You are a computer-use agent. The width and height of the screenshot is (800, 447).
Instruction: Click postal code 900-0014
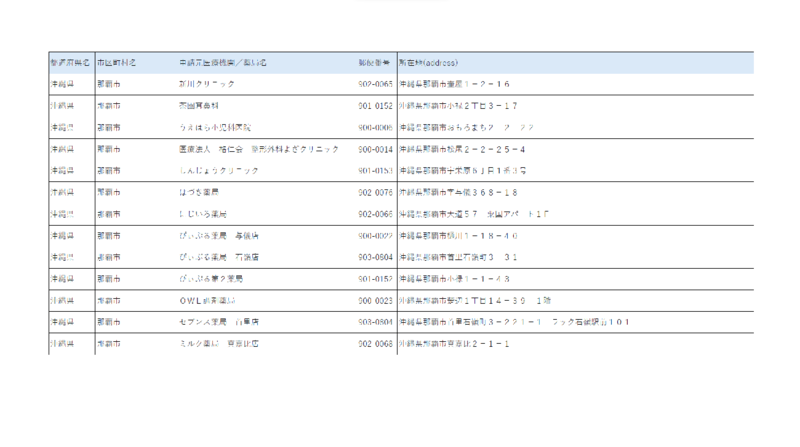(375, 149)
